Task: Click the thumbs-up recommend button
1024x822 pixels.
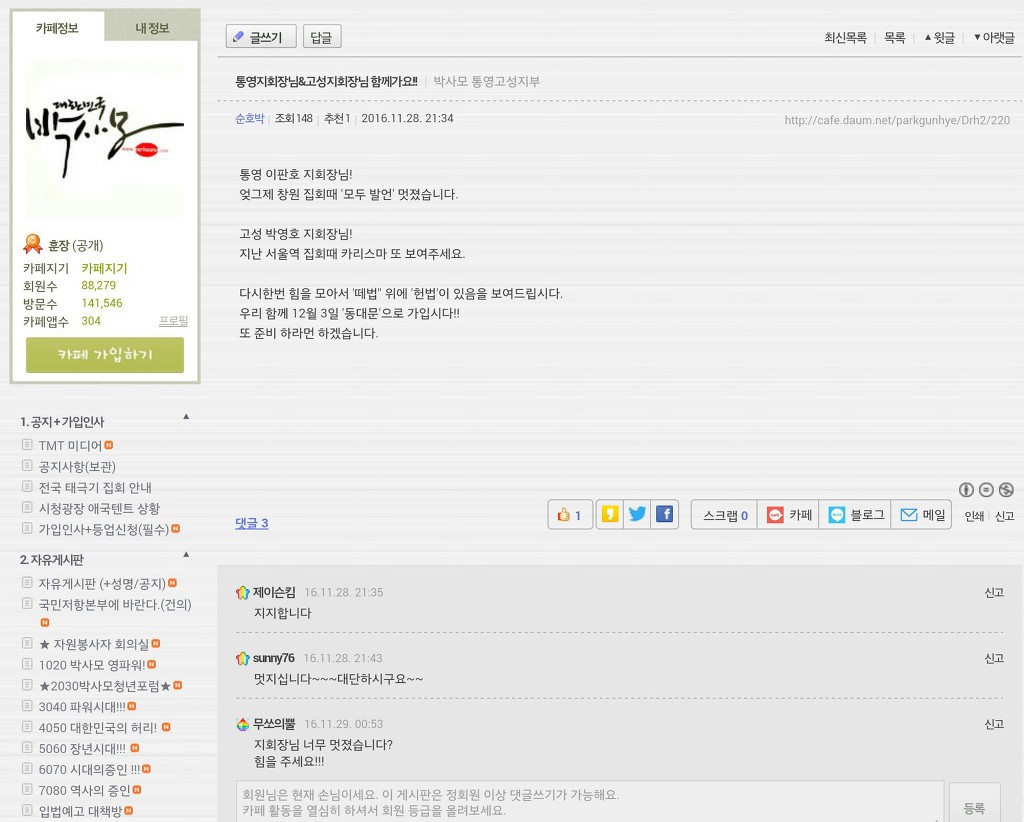Action: 570,515
